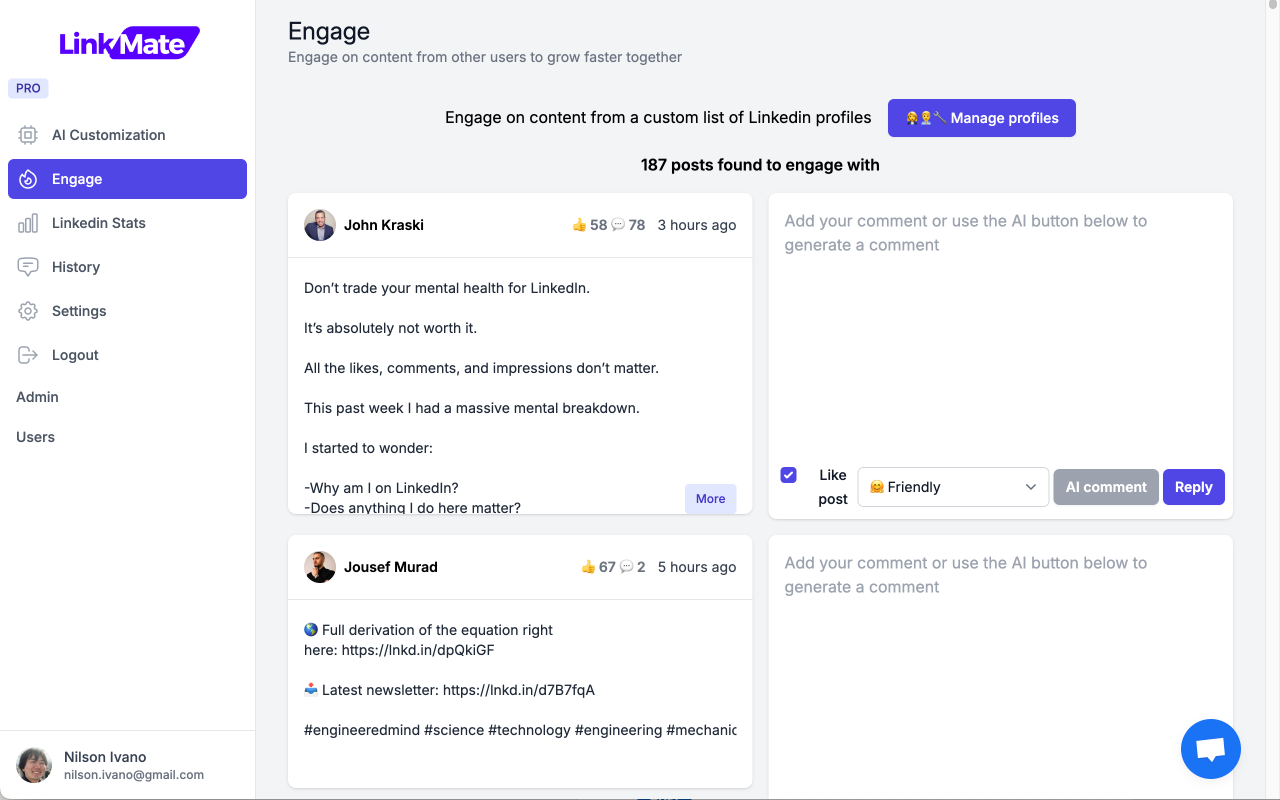
Task: Click the Manage profiles button
Action: point(981,118)
